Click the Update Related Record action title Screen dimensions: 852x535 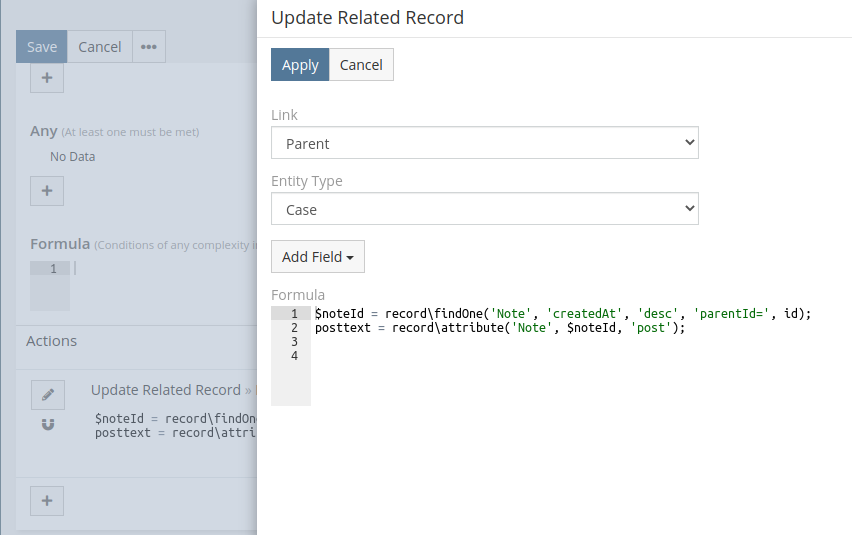165,390
